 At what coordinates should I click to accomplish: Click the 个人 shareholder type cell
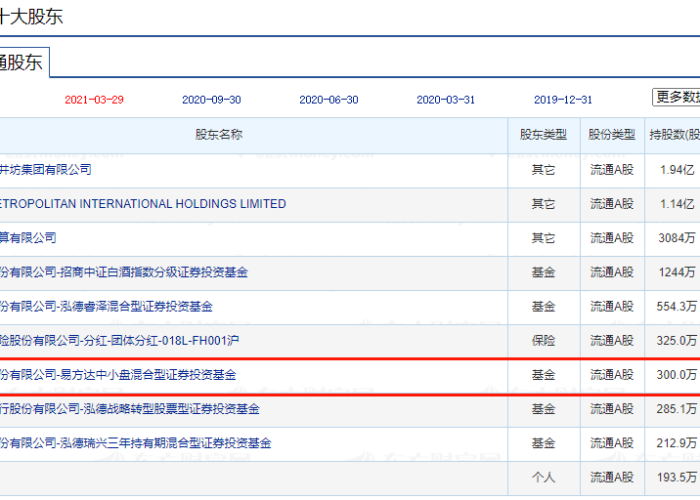(x=543, y=478)
